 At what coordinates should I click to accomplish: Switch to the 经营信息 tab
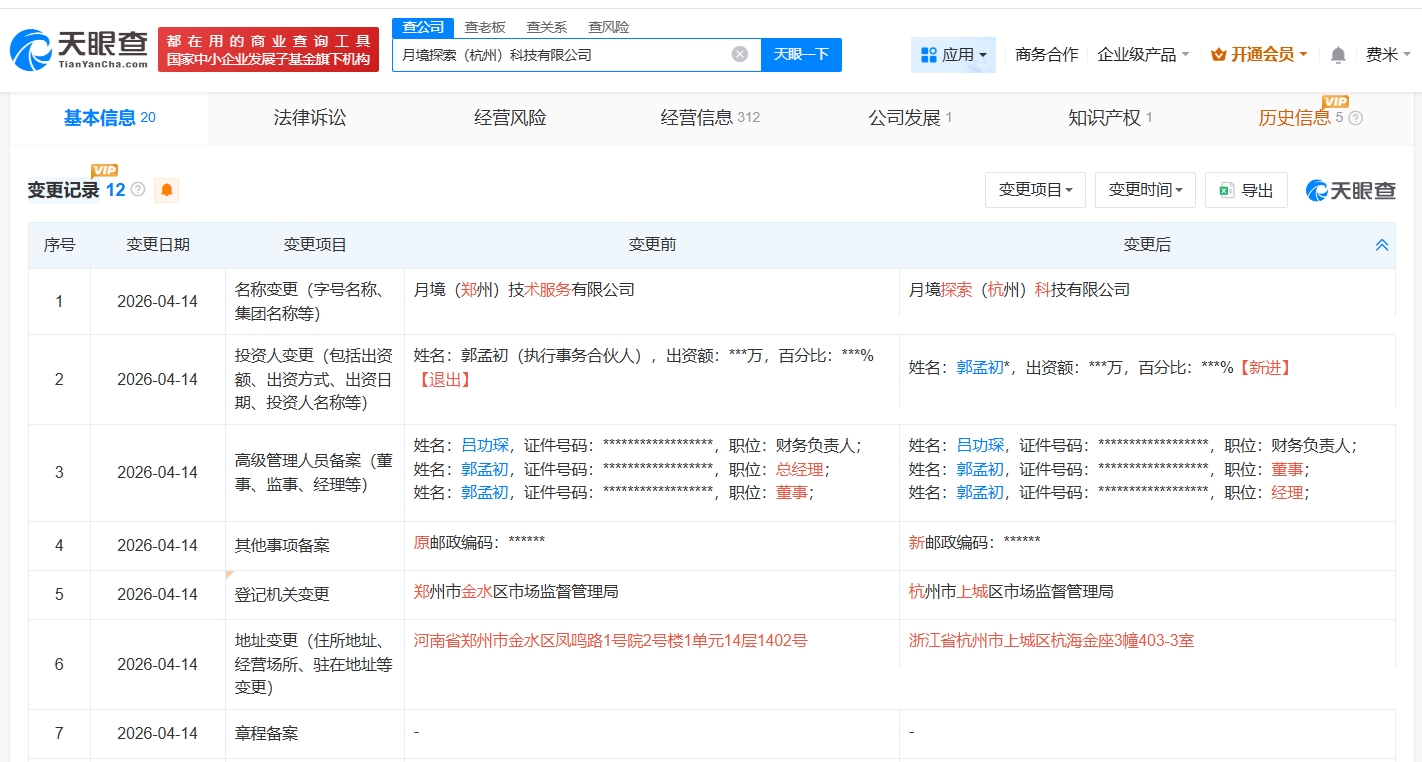click(x=710, y=118)
